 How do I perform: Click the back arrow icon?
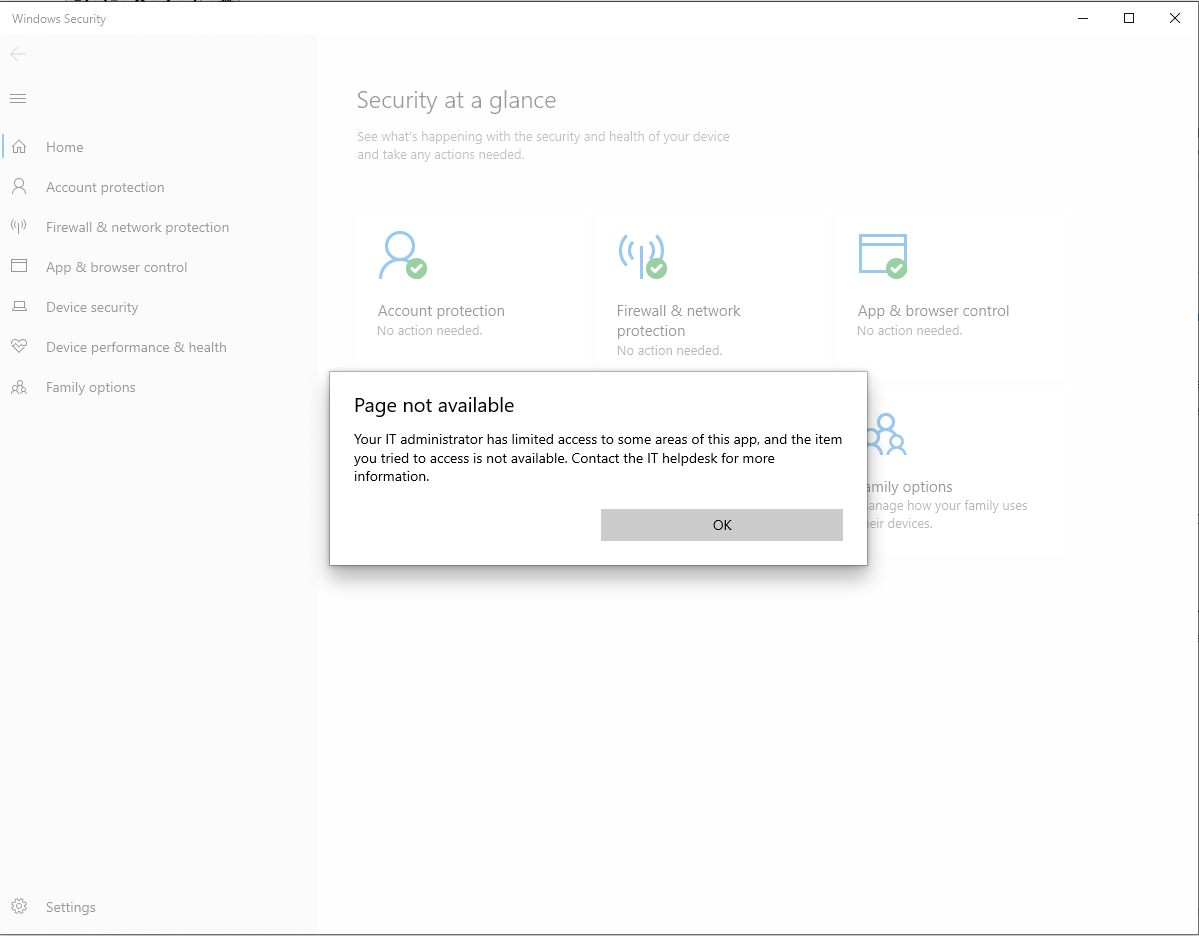(x=18, y=54)
